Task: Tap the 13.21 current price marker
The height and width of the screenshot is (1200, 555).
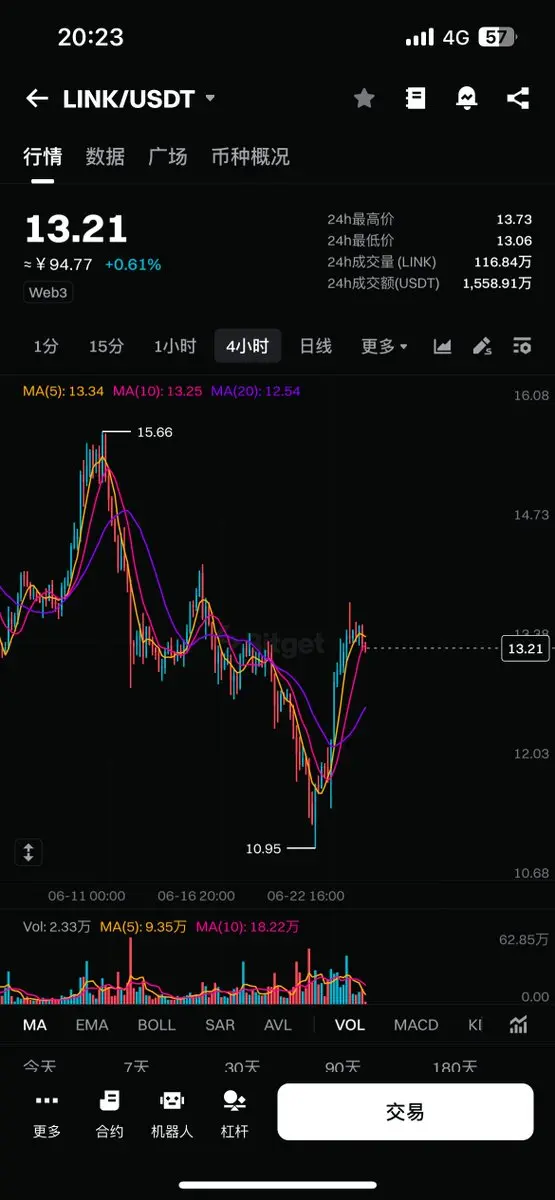Action: pyautogui.click(x=525, y=649)
